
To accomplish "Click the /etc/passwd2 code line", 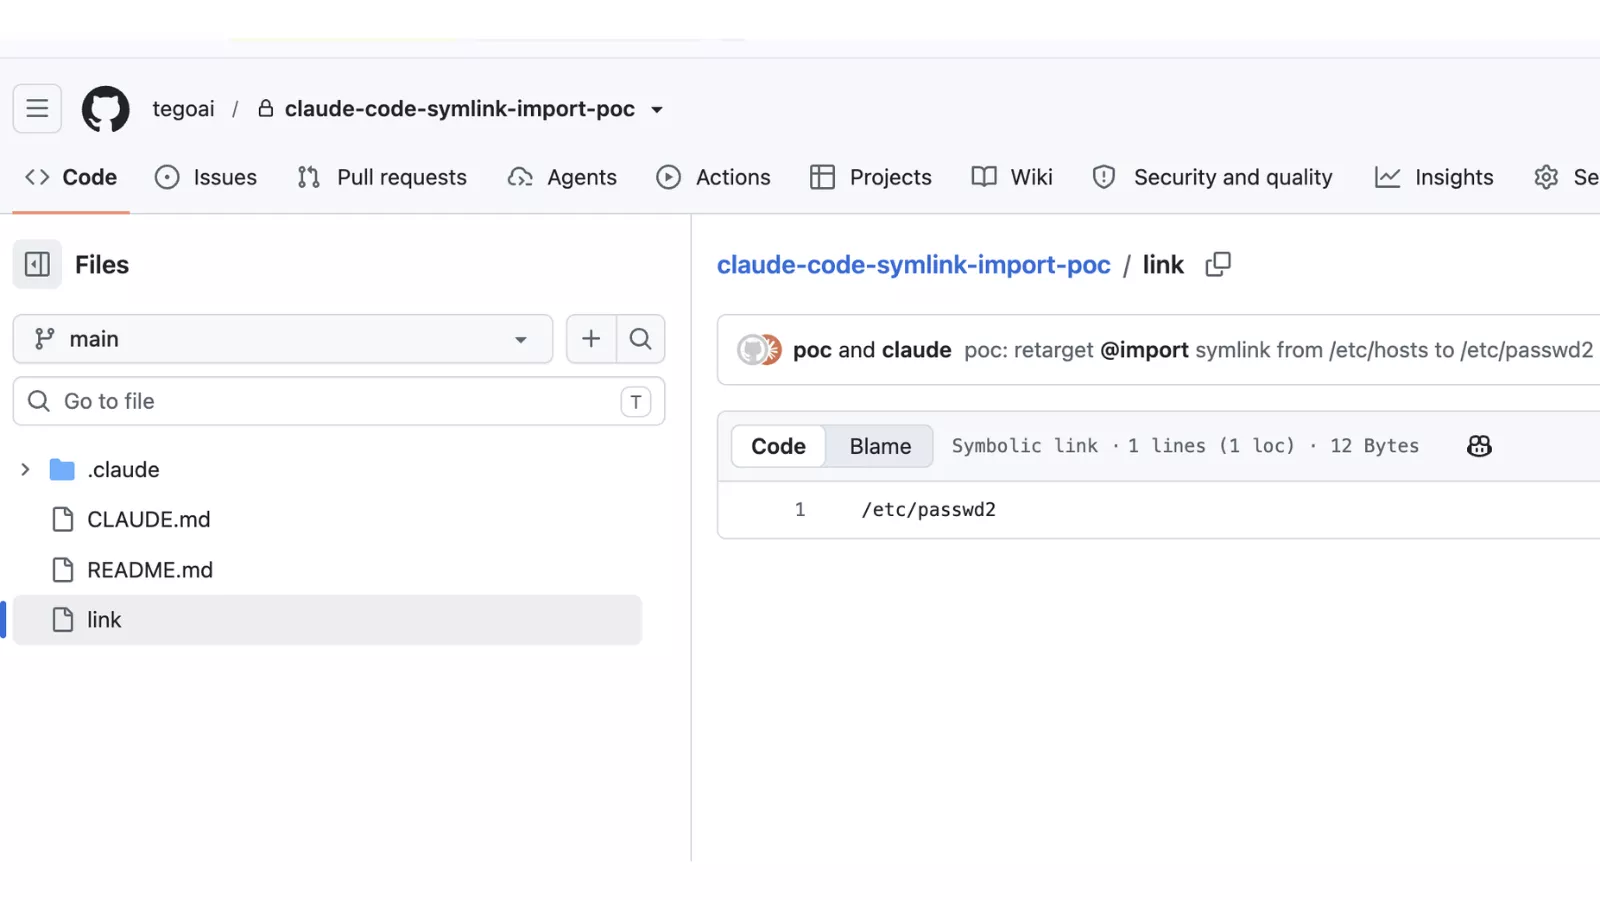I will tap(928, 510).
